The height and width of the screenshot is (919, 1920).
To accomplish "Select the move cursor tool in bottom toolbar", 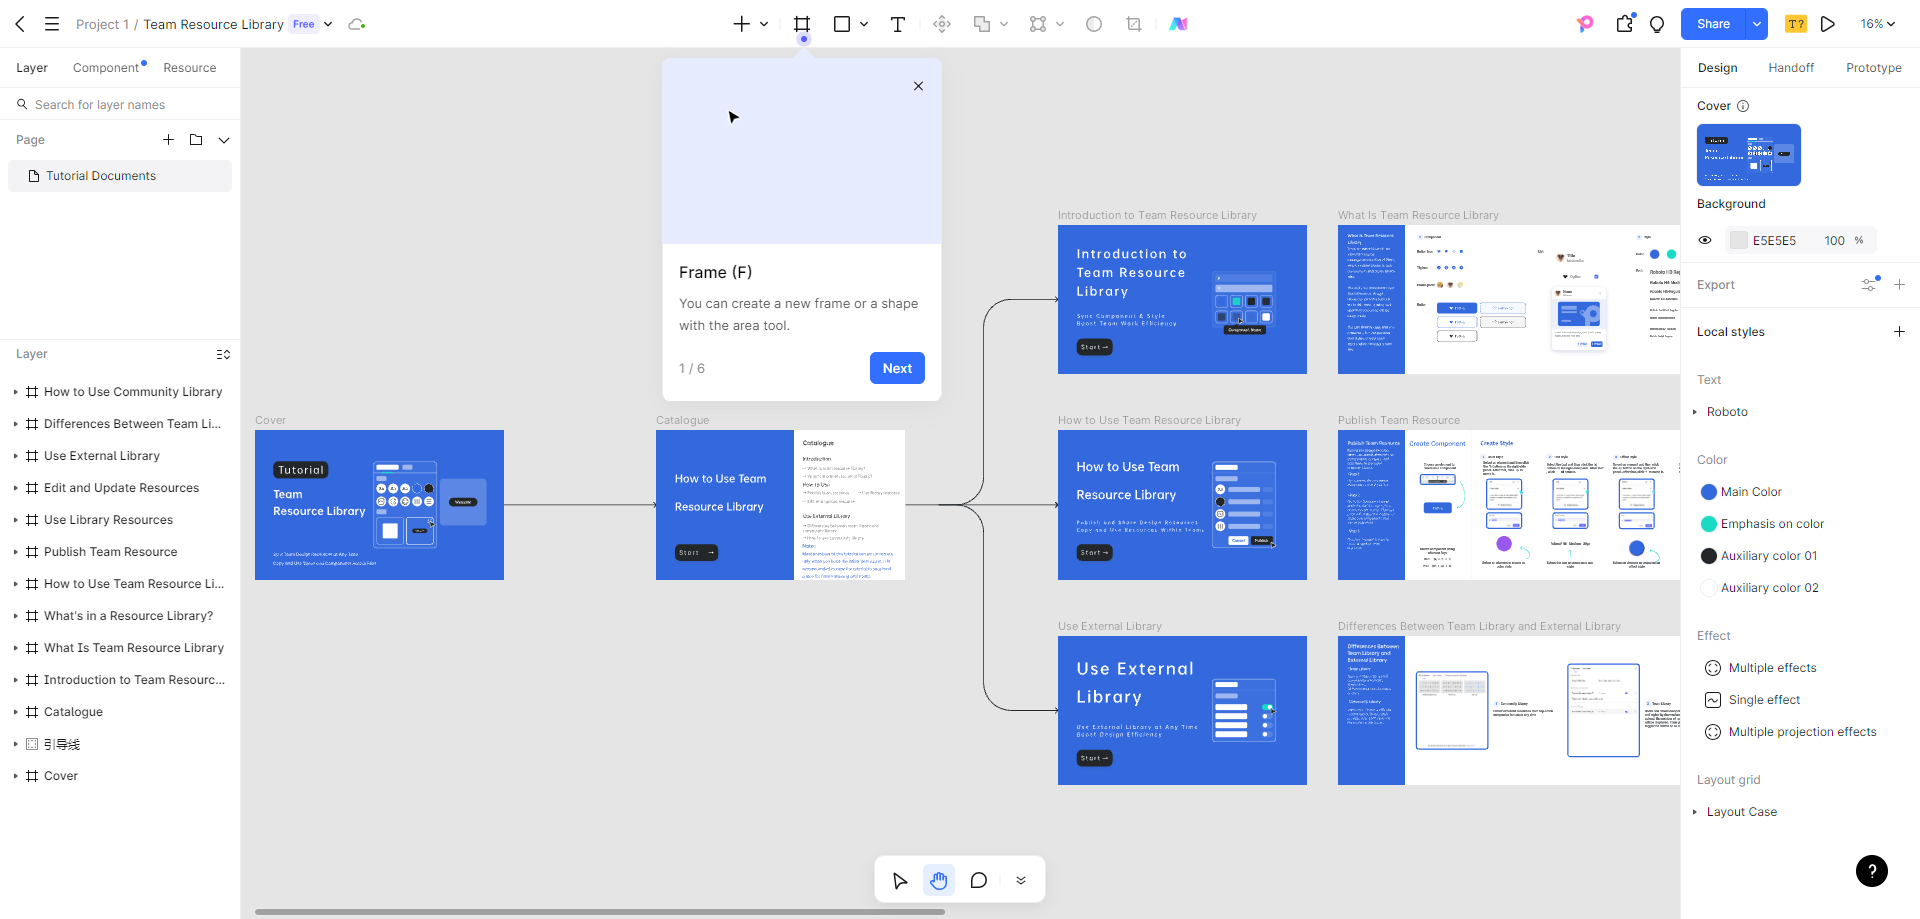I will [x=900, y=880].
